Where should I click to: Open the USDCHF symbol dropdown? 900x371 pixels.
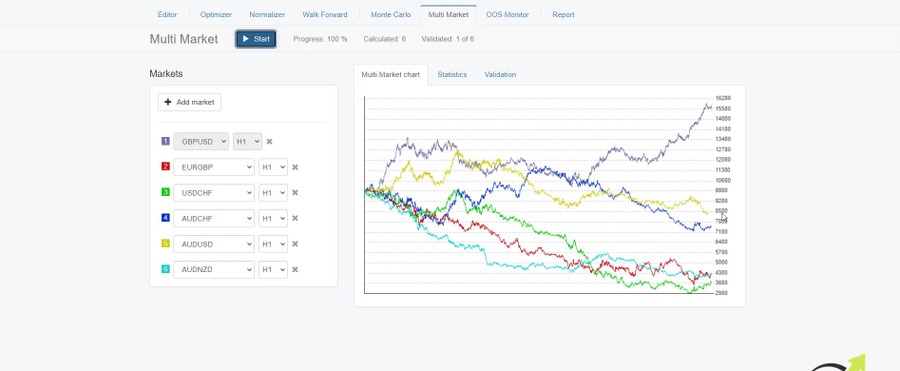(214, 193)
